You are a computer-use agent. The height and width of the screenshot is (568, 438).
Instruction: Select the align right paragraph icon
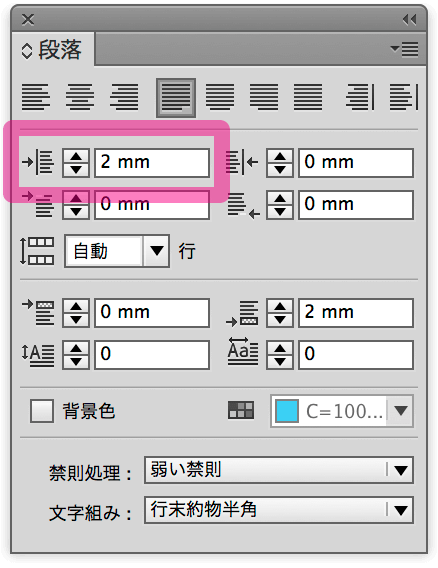click(x=124, y=97)
